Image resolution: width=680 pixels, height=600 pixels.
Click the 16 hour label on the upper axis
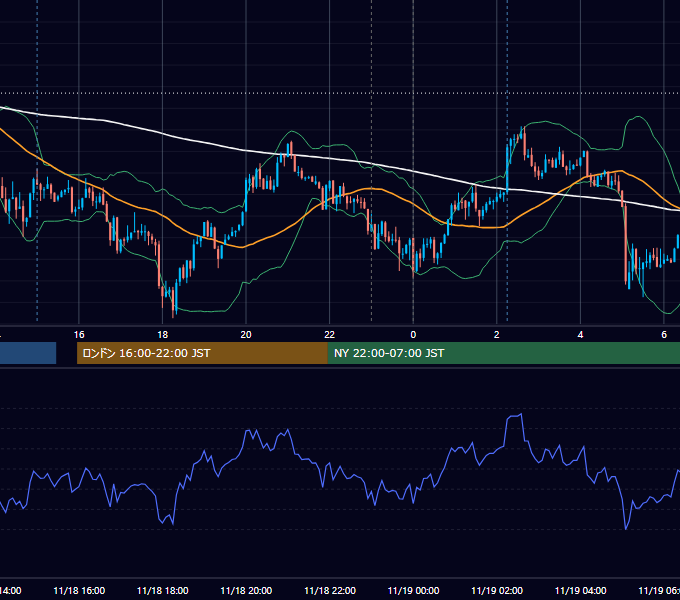point(79,335)
